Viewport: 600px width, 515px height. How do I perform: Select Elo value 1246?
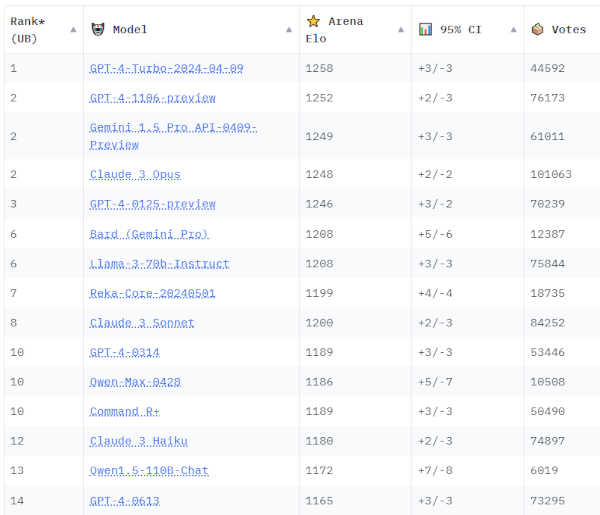point(319,204)
